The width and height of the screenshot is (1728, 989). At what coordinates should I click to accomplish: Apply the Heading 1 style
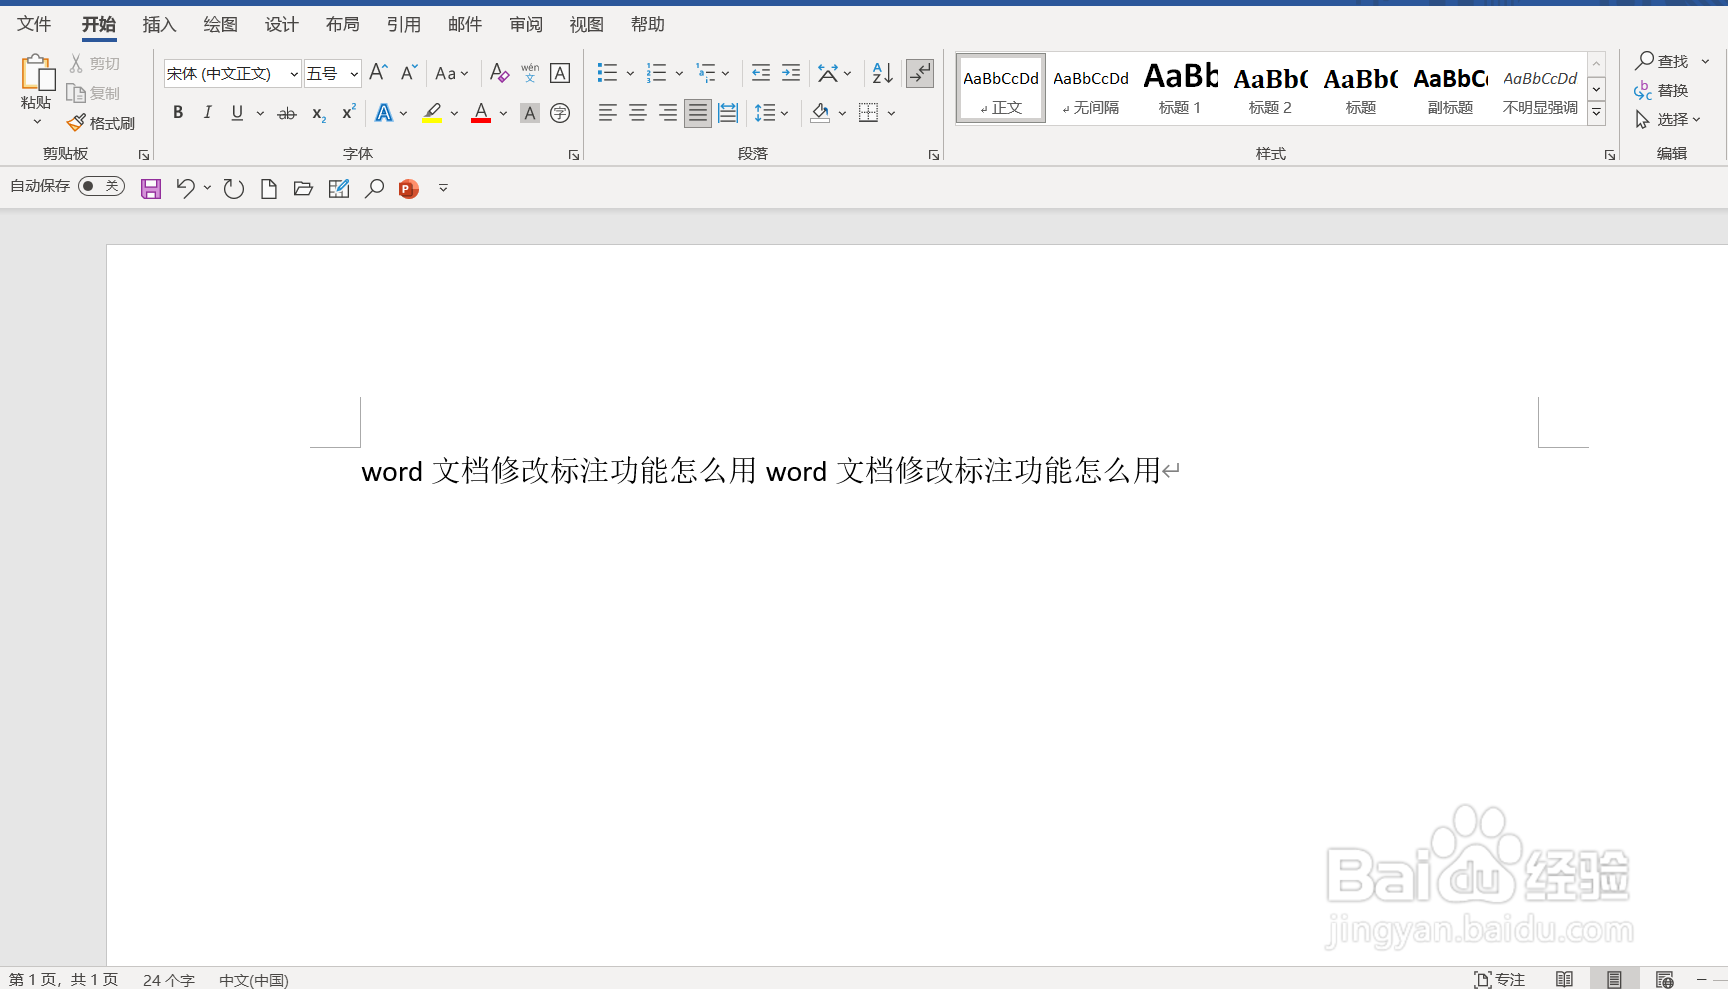pyautogui.click(x=1180, y=89)
